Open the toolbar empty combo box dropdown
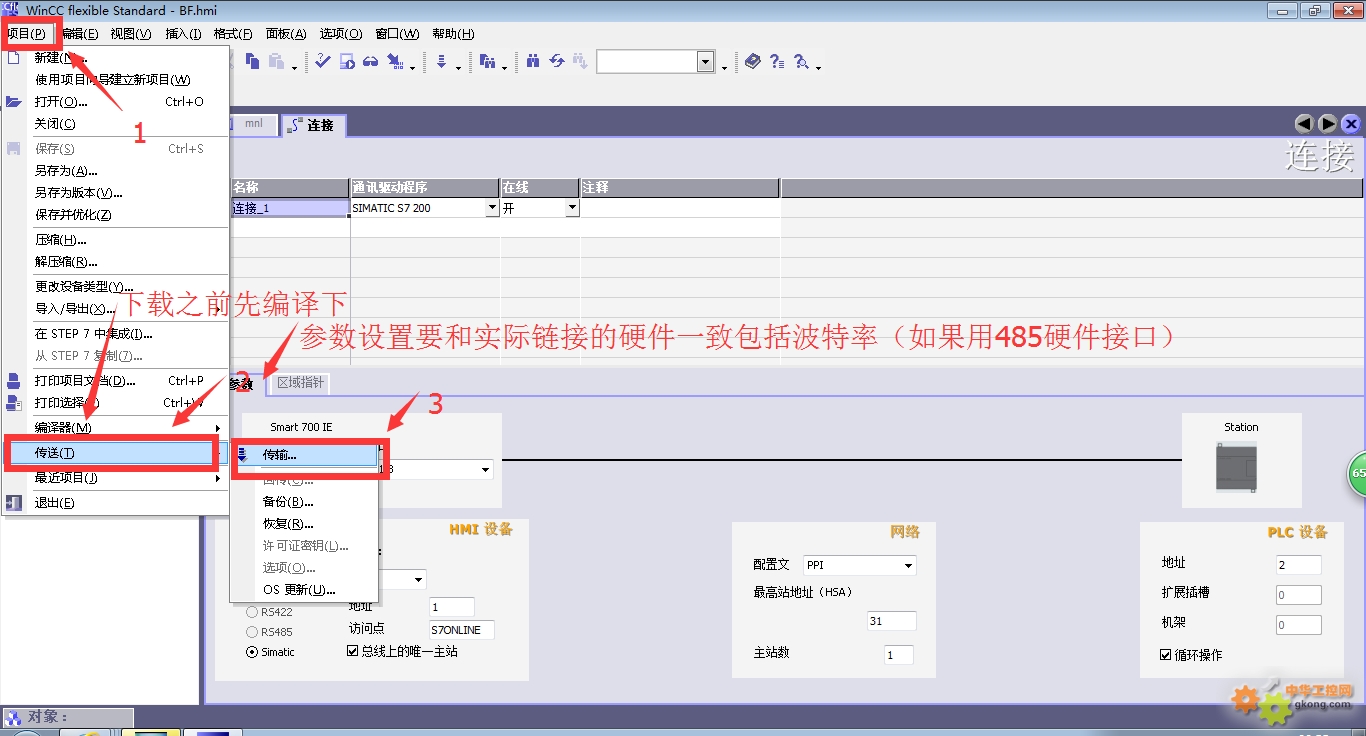Screen dimensions: 1366x736 (x=706, y=62)
